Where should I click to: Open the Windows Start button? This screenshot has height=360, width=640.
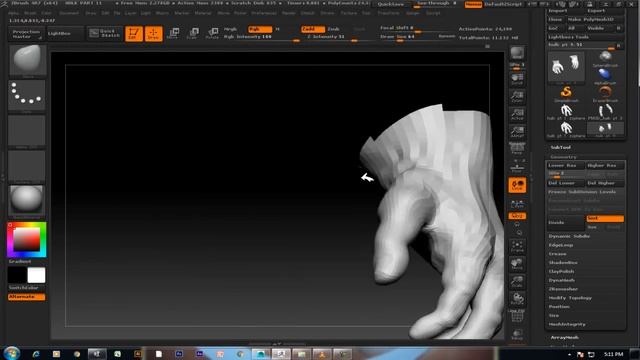point(11,353)
